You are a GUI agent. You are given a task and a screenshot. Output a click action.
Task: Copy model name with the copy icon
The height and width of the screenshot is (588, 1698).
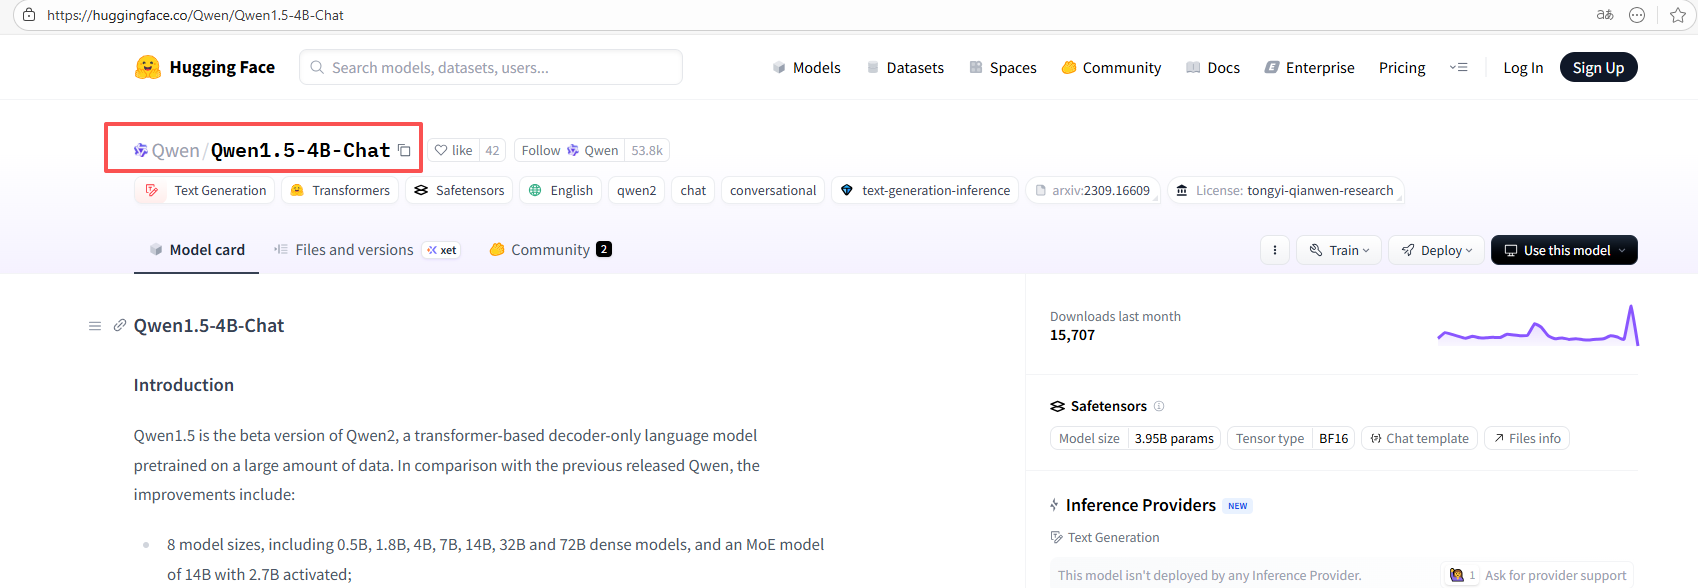tap(404, 151)
